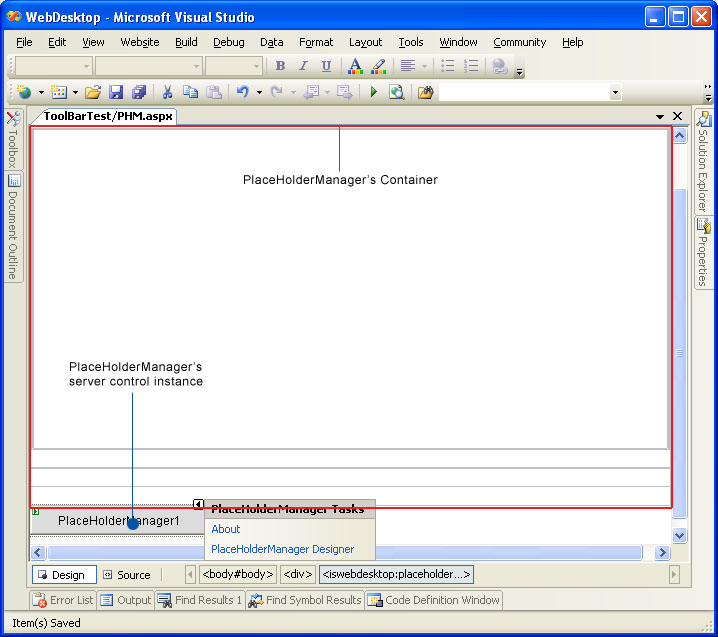Toggle Underline formatting button
The image size is (718, 637).
pos(326,66)
